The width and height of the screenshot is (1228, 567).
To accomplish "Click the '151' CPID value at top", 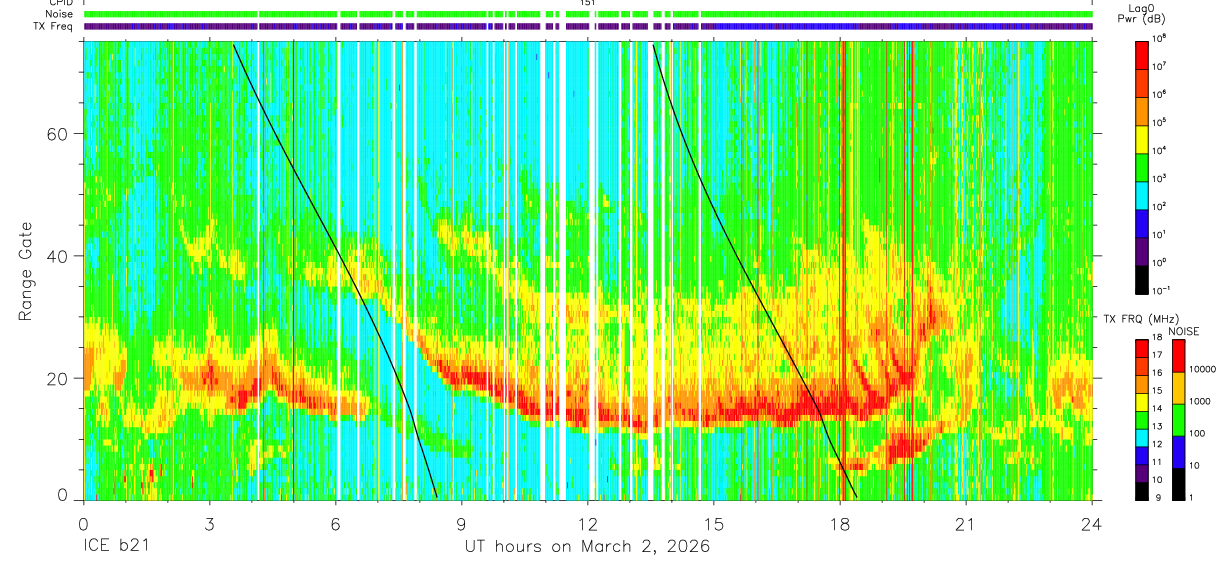I will coord(588,4).
